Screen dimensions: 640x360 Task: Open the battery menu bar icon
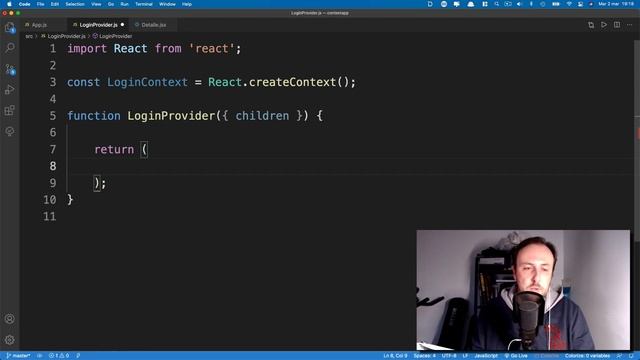tap(556, 4)
